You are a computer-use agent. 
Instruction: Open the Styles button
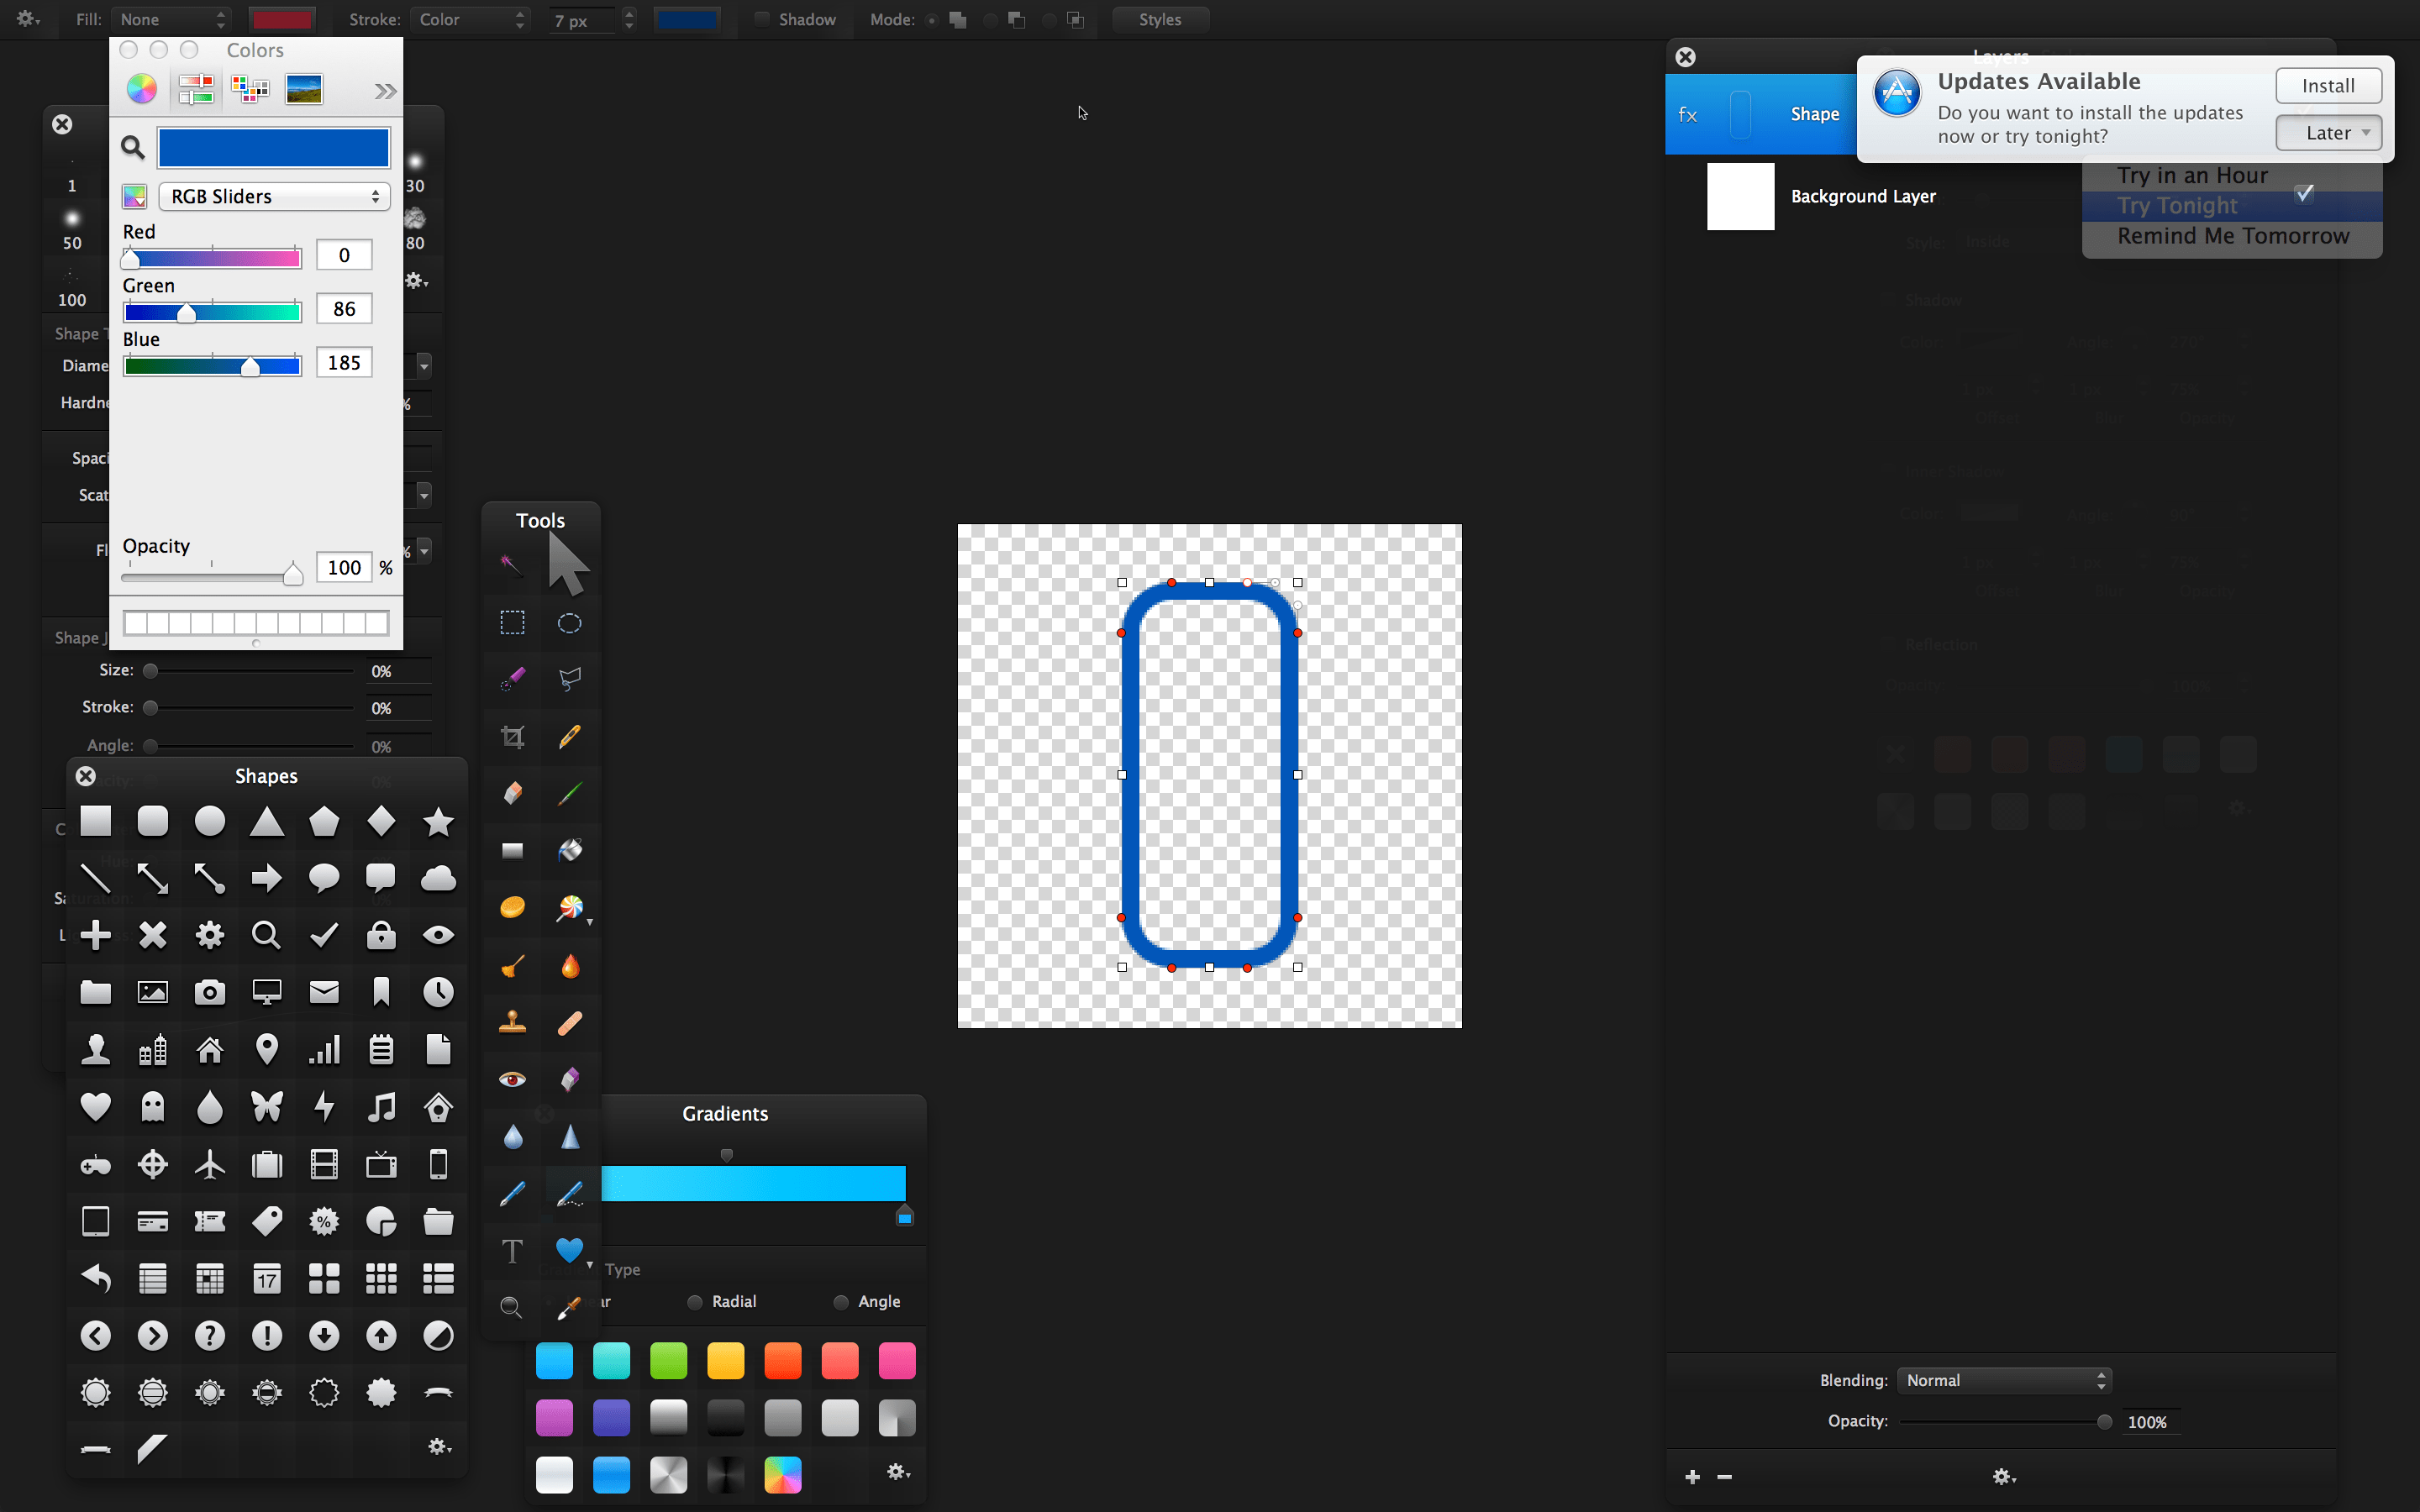point(1159,19)
